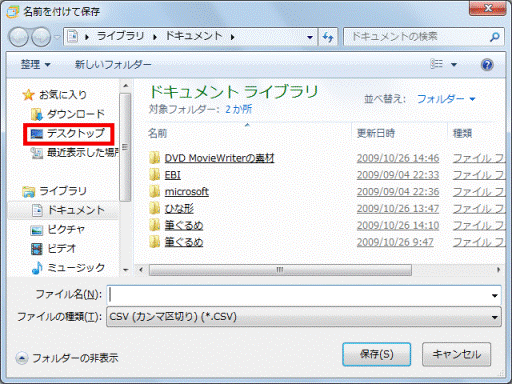Viewport: 512px width, 384px height.
Task: Open the address bar history dropdown
Action: pyautogui.click(x=310, y=37)
